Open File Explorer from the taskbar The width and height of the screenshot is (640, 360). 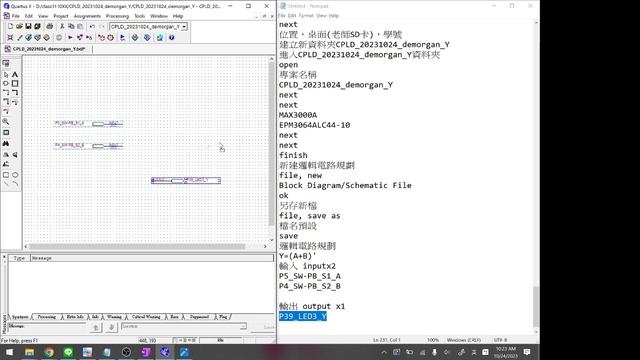(x=29, y=352)
